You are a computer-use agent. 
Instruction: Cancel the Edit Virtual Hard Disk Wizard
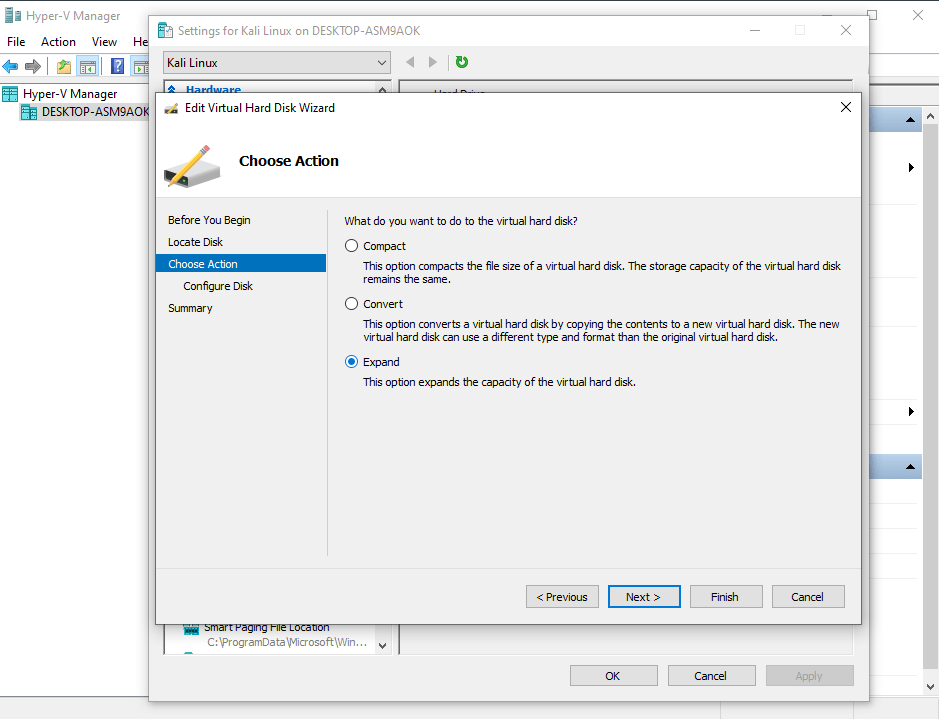point(808,597)
